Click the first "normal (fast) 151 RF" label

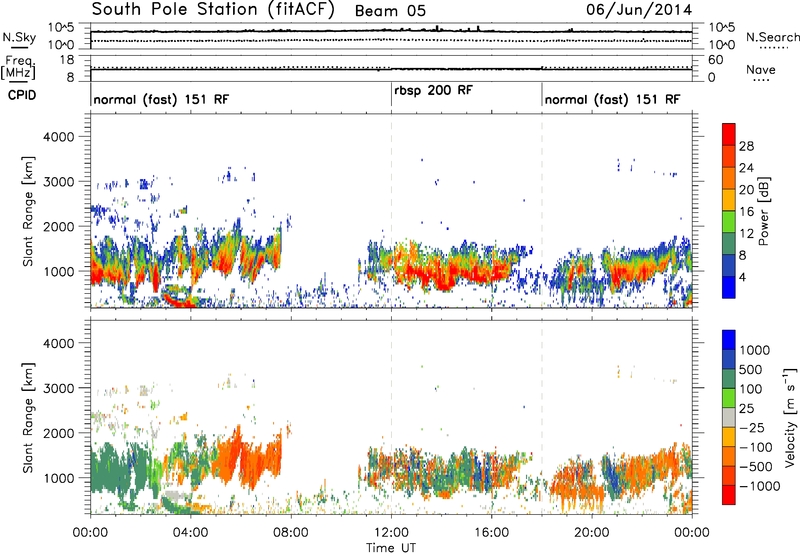161,99
